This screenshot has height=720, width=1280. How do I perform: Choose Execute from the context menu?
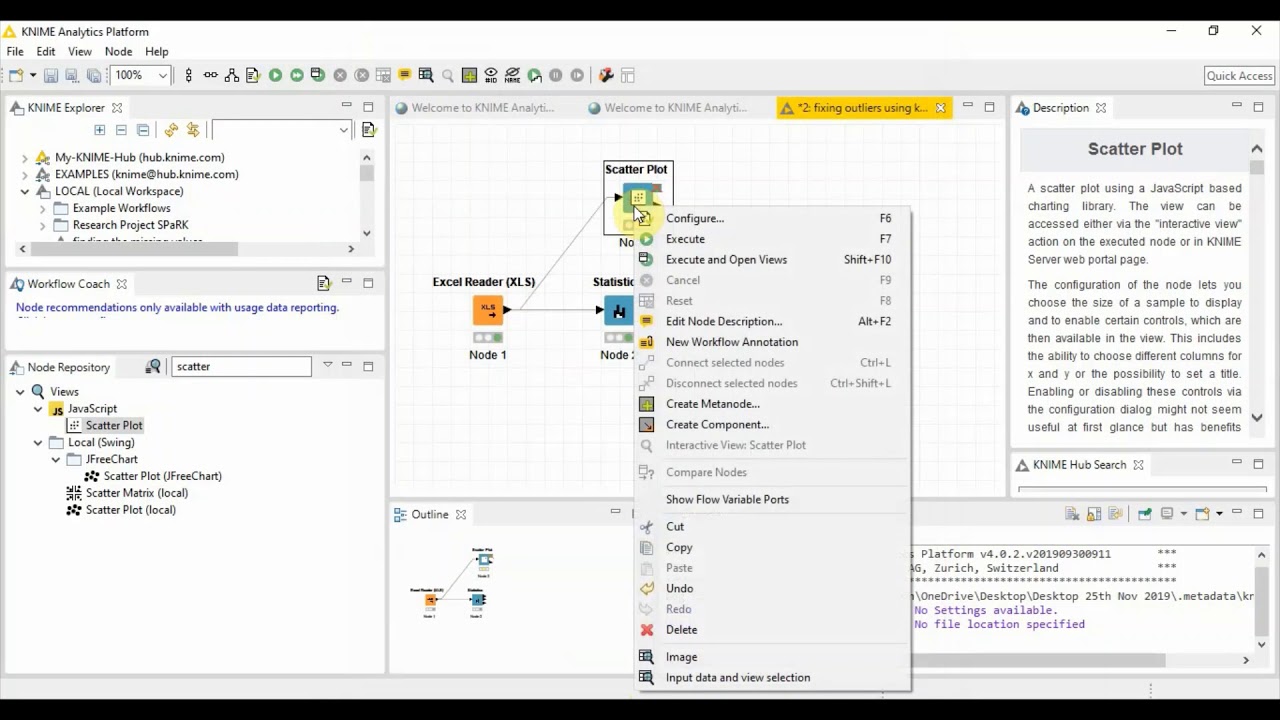(773, 239)
